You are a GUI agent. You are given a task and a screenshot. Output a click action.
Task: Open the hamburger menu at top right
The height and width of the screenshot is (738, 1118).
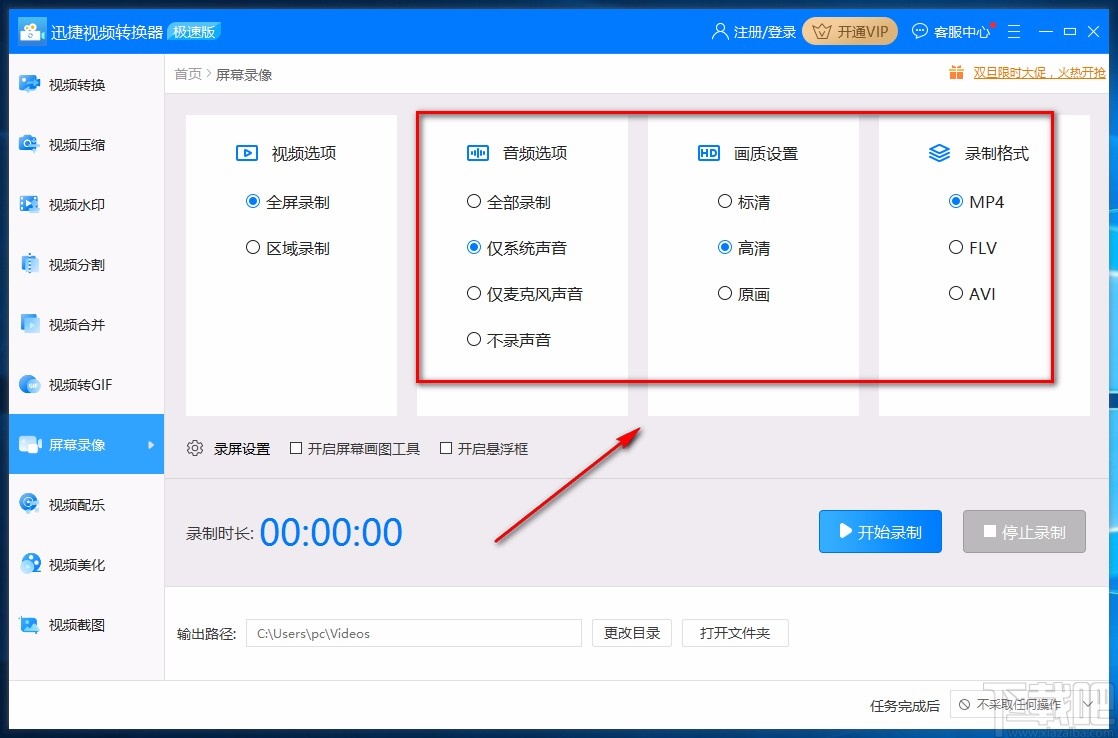point(1015,31)
